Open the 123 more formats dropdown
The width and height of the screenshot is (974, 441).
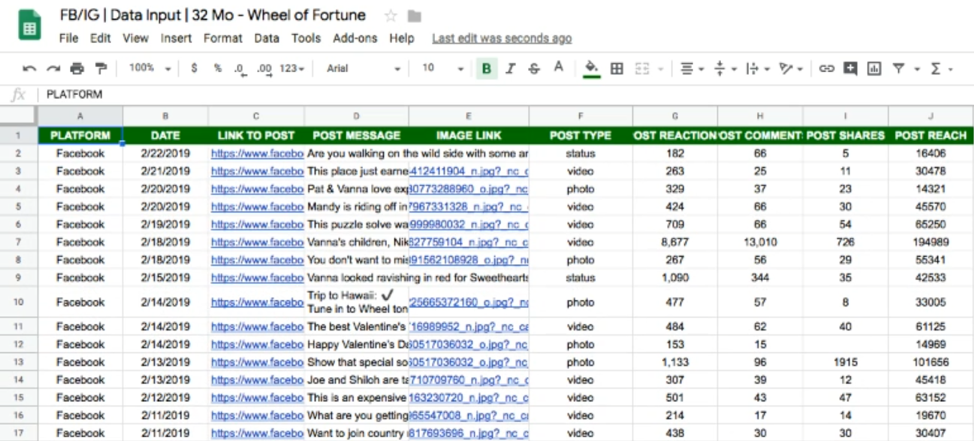[291, 68]
